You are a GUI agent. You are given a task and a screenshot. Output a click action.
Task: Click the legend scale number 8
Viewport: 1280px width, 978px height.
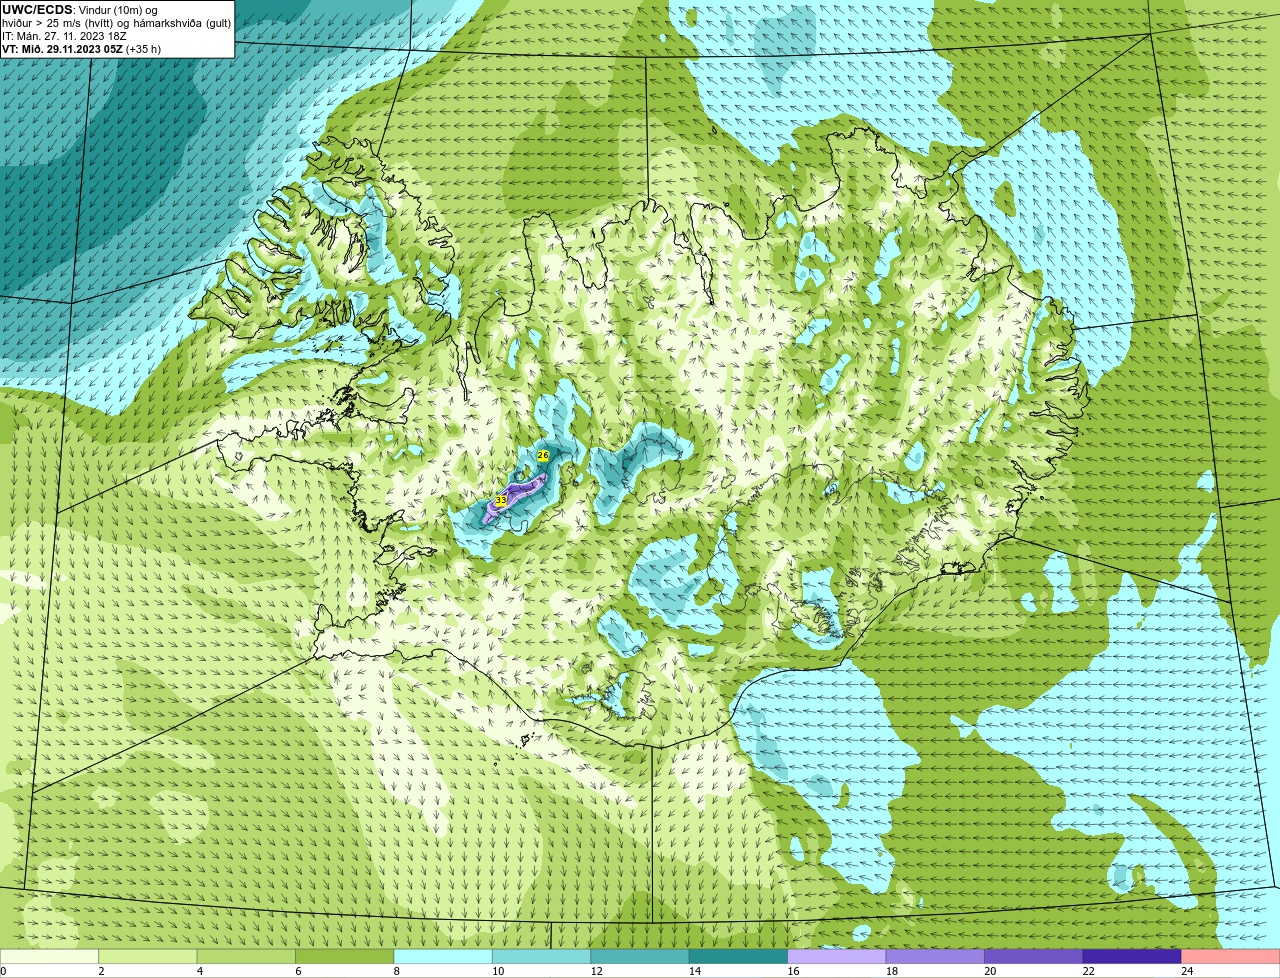click(x=396, y=971)
